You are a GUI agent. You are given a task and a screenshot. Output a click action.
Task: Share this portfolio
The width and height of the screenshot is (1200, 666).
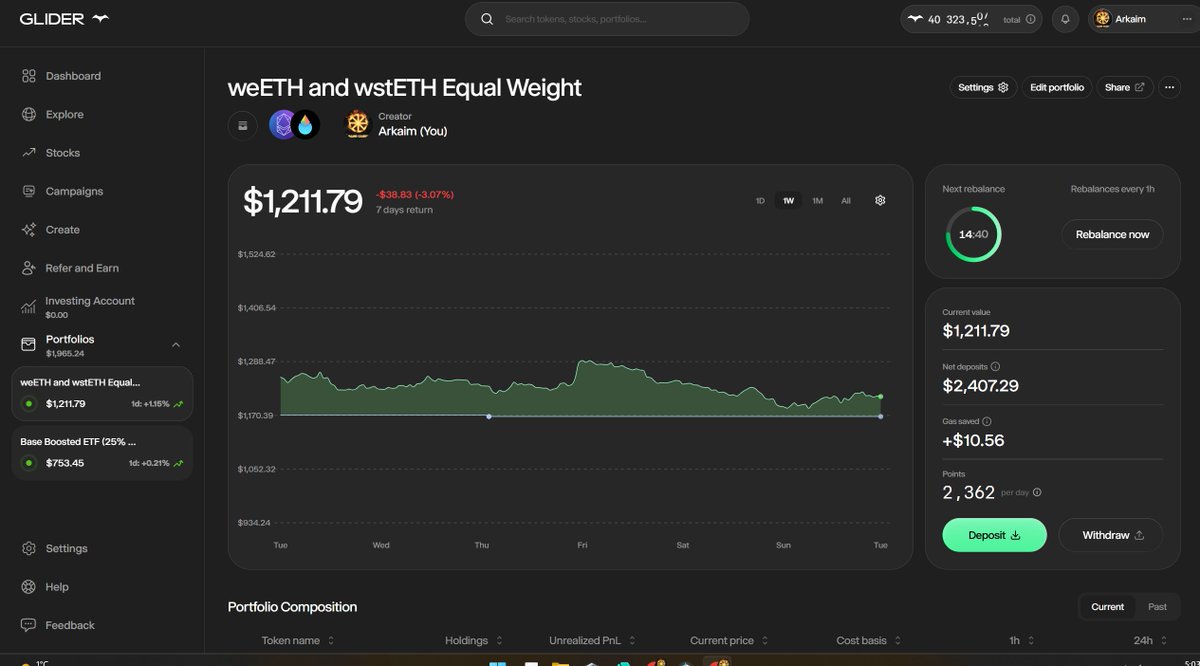point(1125,87)
